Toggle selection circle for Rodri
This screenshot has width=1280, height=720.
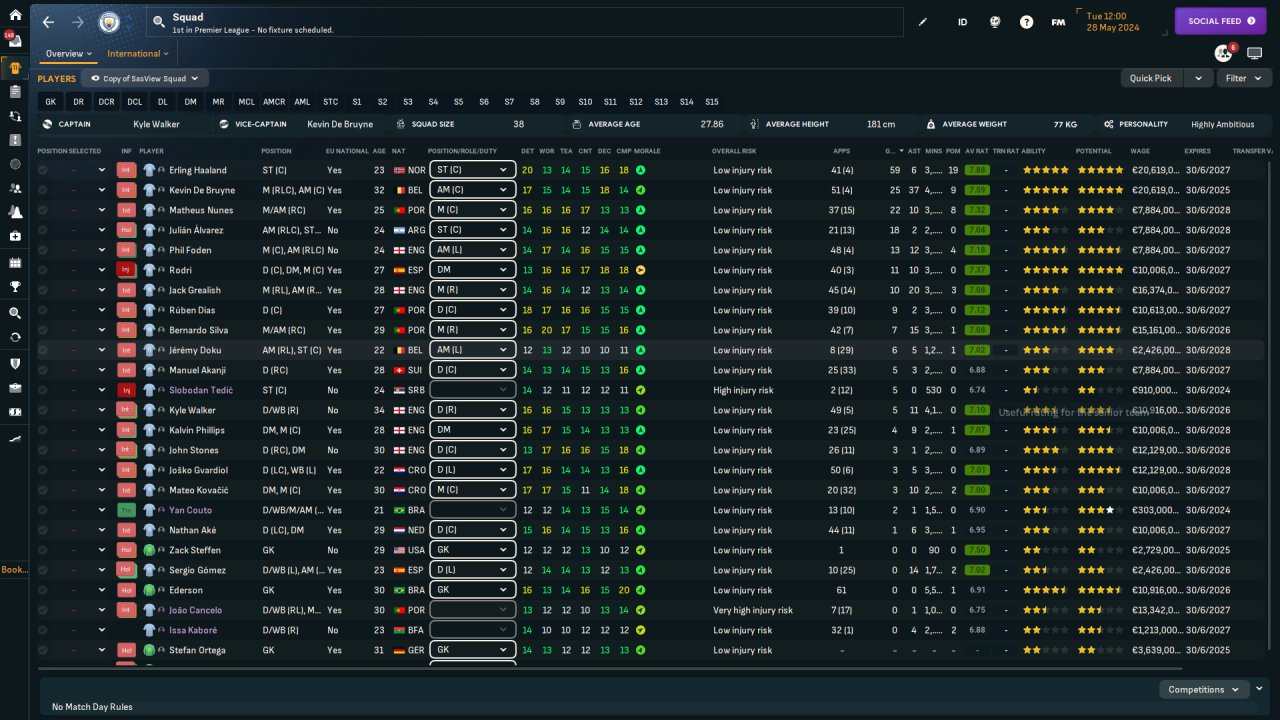[x=43, y=270]
